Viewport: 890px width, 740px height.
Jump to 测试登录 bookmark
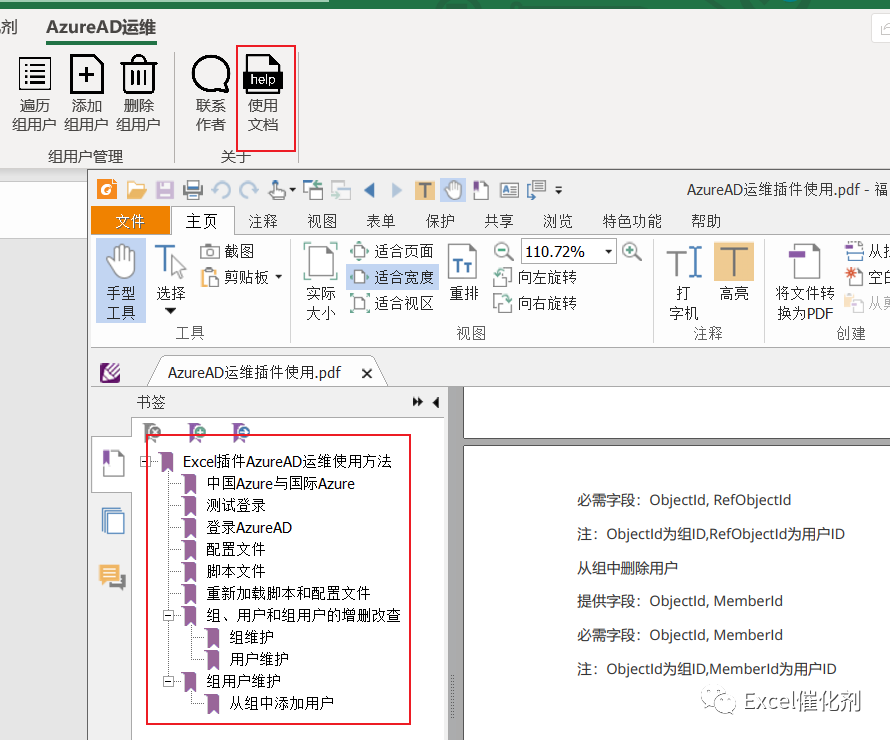click(x=236, y=505)
